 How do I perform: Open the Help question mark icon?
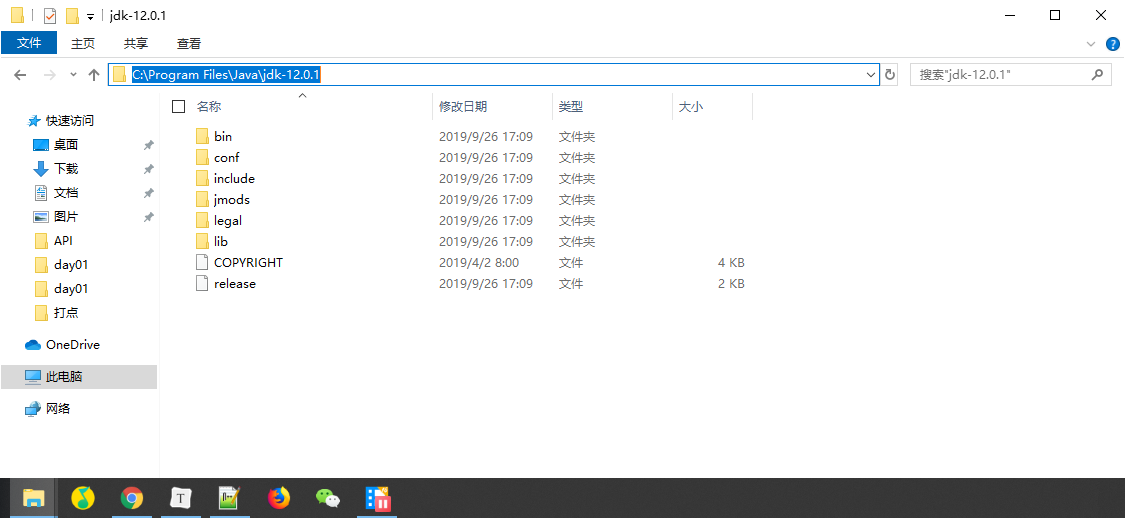[1112, 44]
